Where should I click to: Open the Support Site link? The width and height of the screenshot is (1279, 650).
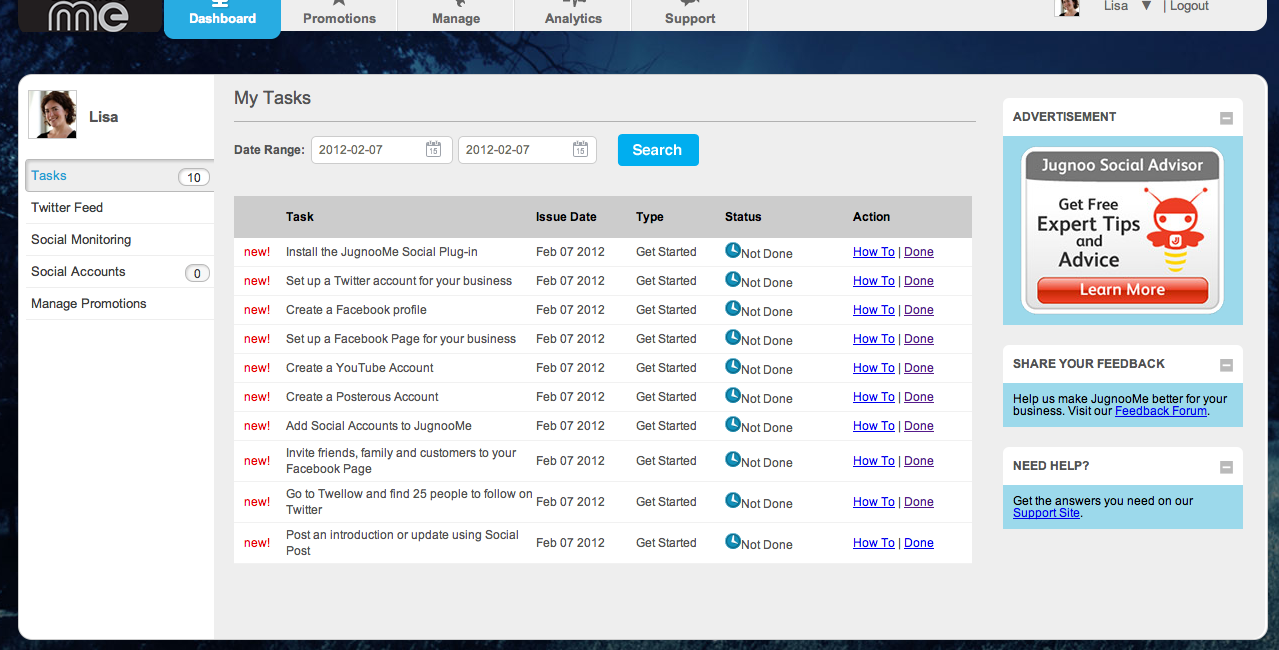(x=1046, y=513)
